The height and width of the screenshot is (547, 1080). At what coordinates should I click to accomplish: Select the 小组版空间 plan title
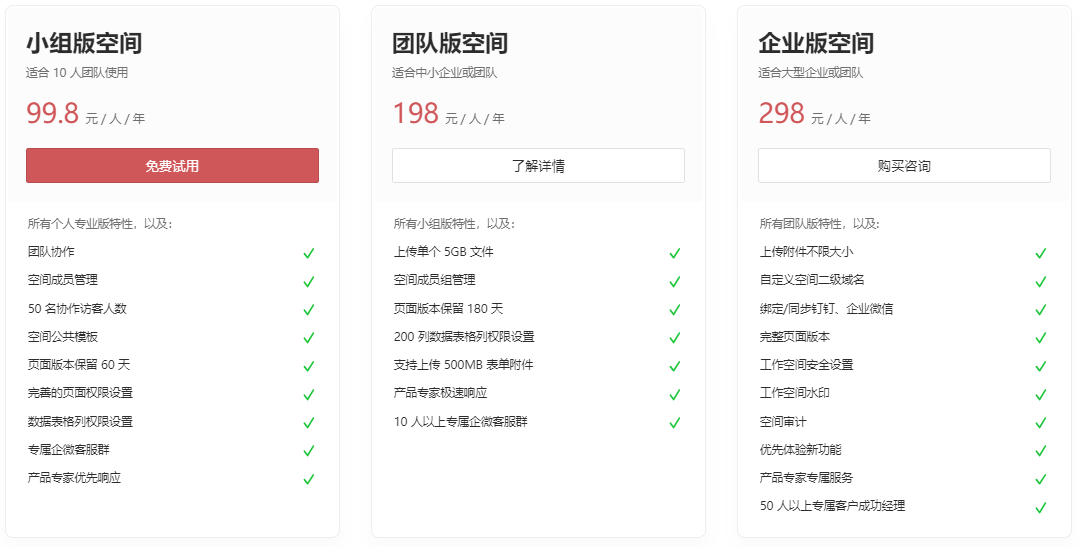[x=84, y=43]
